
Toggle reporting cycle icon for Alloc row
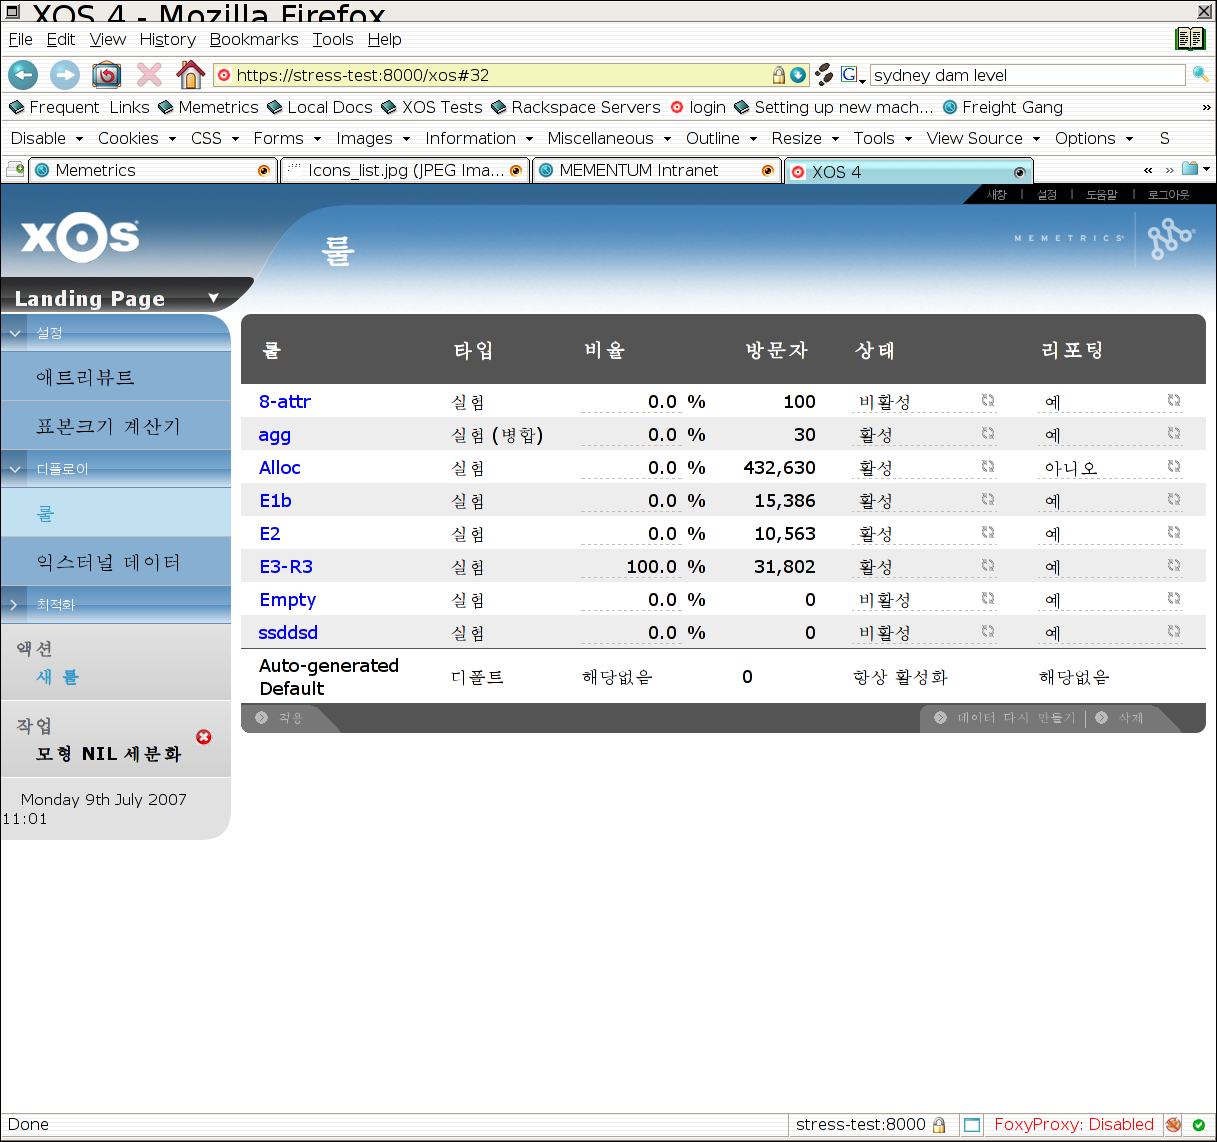click(x=1174, y=467)
